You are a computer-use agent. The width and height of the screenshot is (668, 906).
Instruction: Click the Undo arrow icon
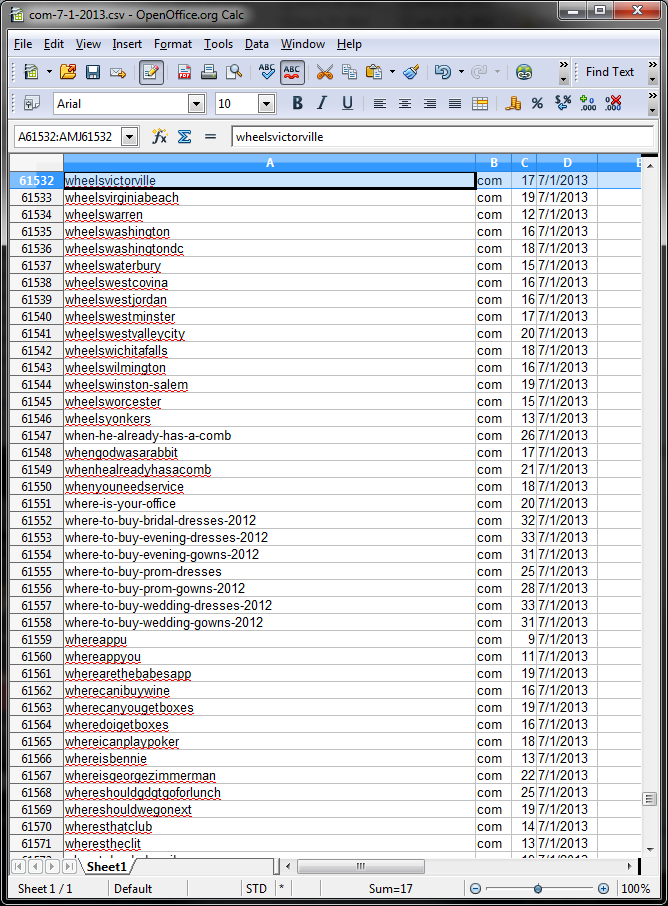[x=443, y=72]
